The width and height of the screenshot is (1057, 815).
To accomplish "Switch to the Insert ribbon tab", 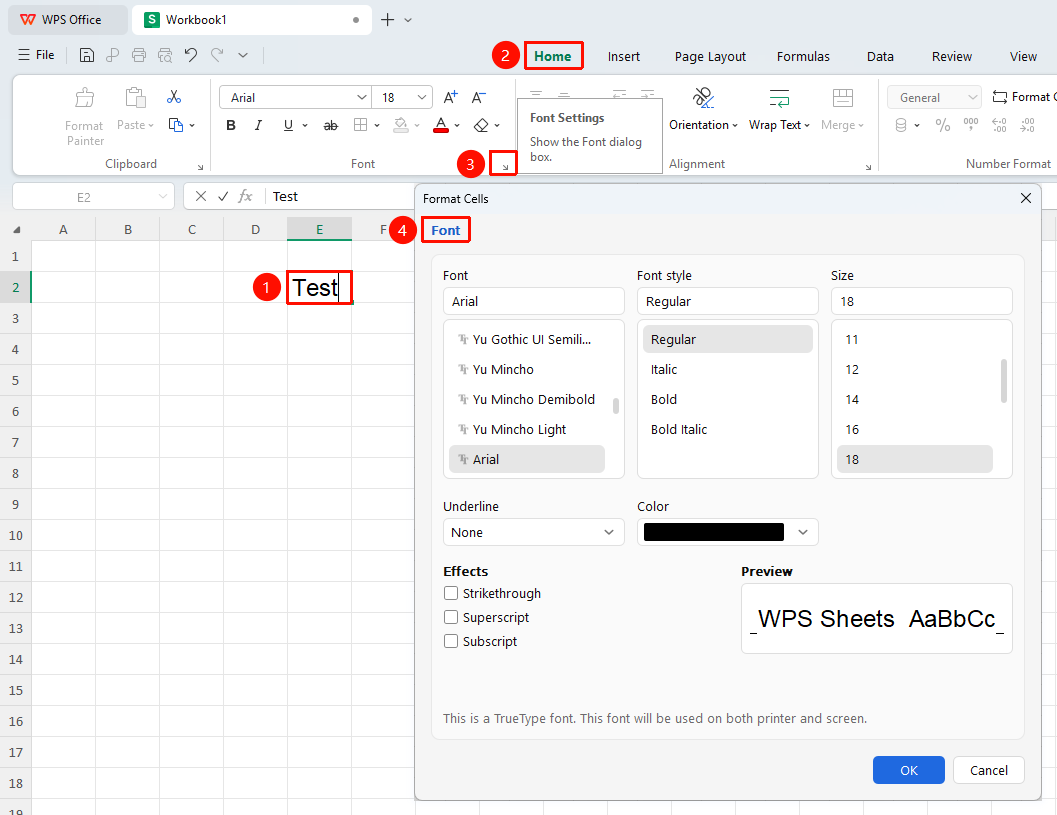I will [x=624, y=57].
